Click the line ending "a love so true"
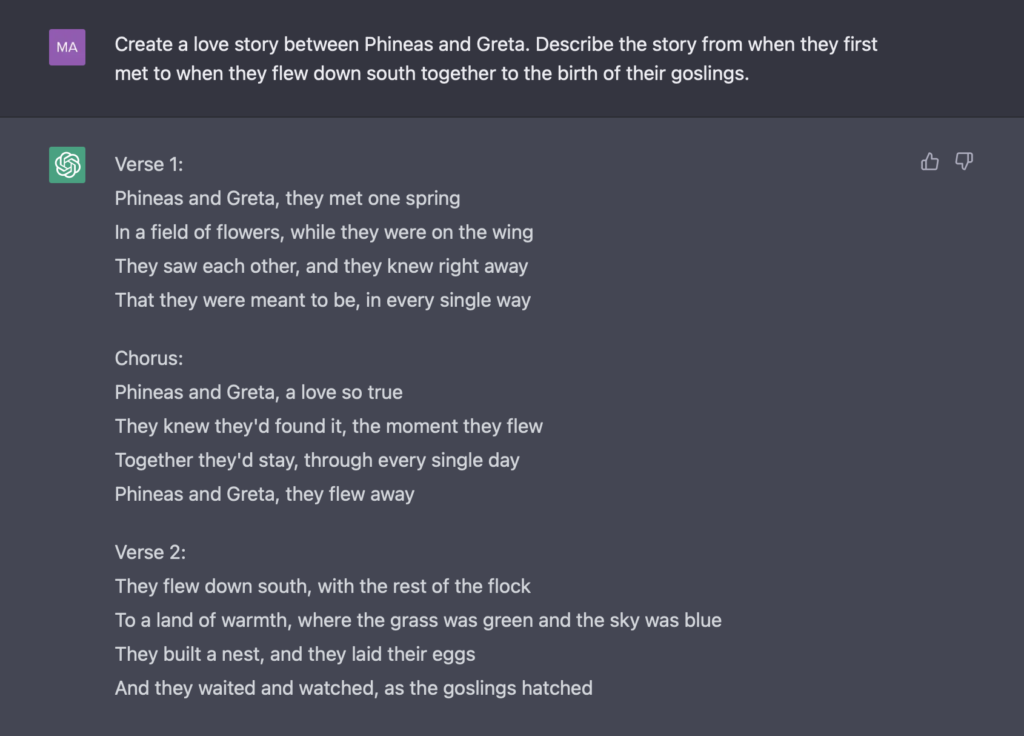The image size is (1024, 736). click(258, 392)
